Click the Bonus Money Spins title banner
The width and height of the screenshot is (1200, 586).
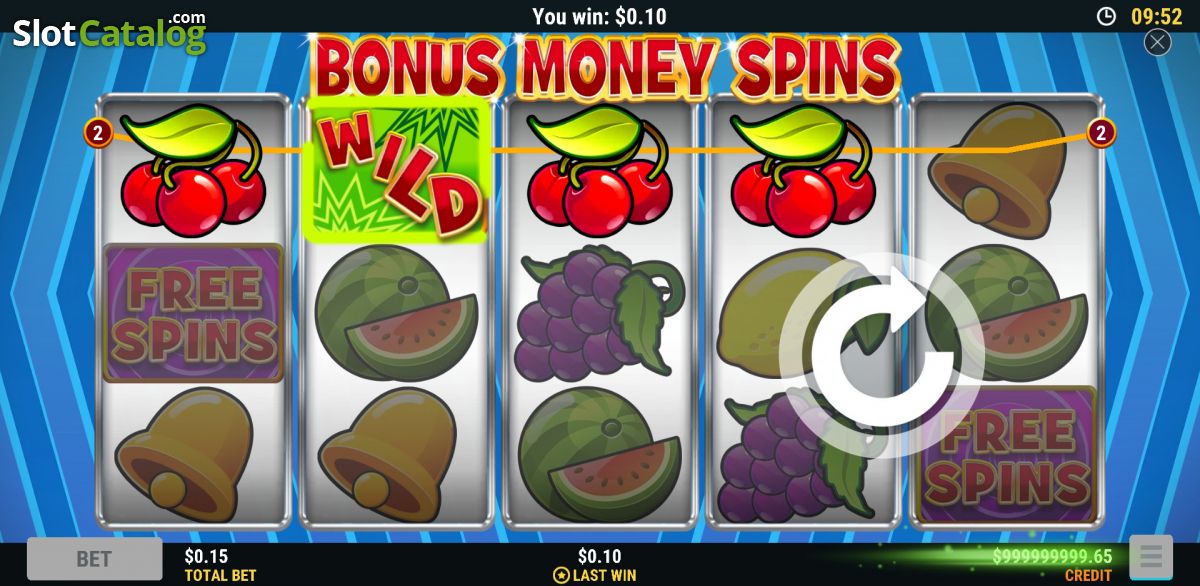tap(607, 68)
